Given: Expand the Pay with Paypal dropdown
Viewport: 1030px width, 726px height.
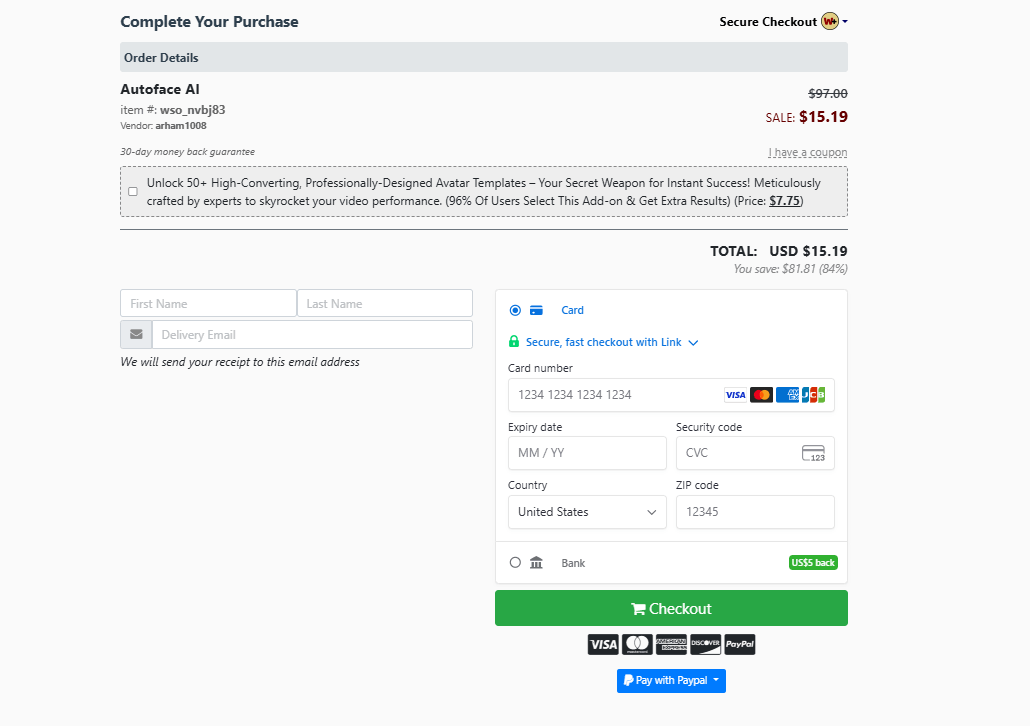Looking at the screenshot, I should pos(671,681).
